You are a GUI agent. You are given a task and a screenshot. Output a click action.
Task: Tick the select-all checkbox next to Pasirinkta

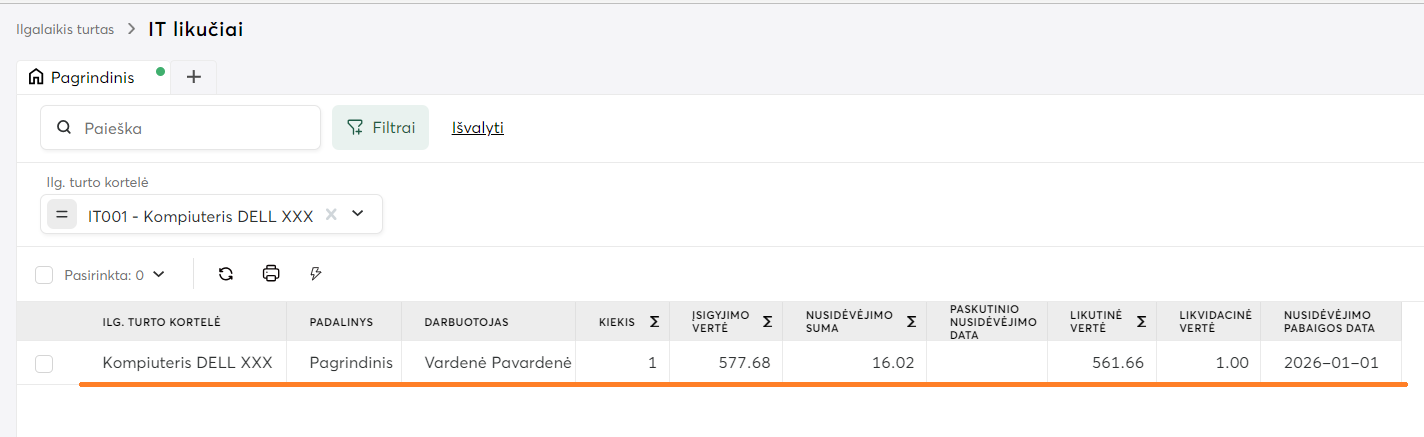pyautogui.click(x=44, y=275)
